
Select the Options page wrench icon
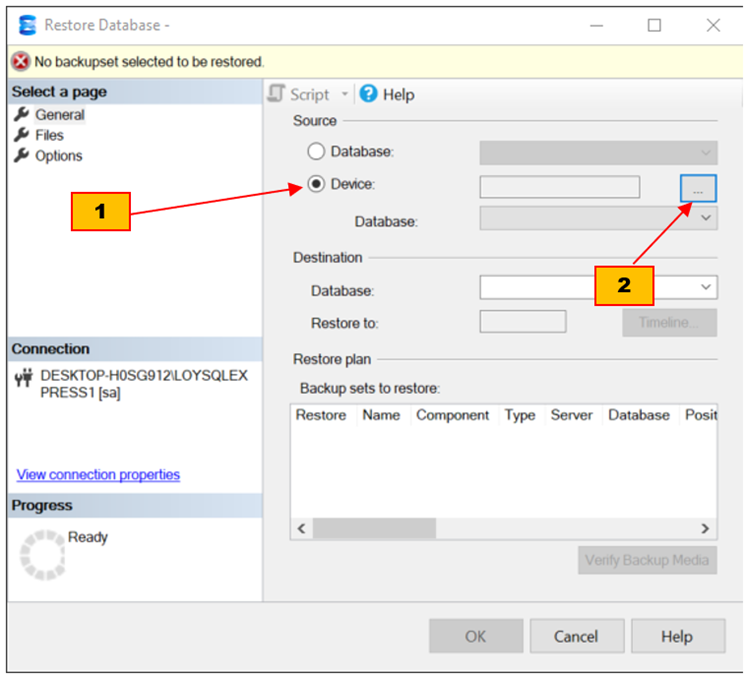pos(21,156)
